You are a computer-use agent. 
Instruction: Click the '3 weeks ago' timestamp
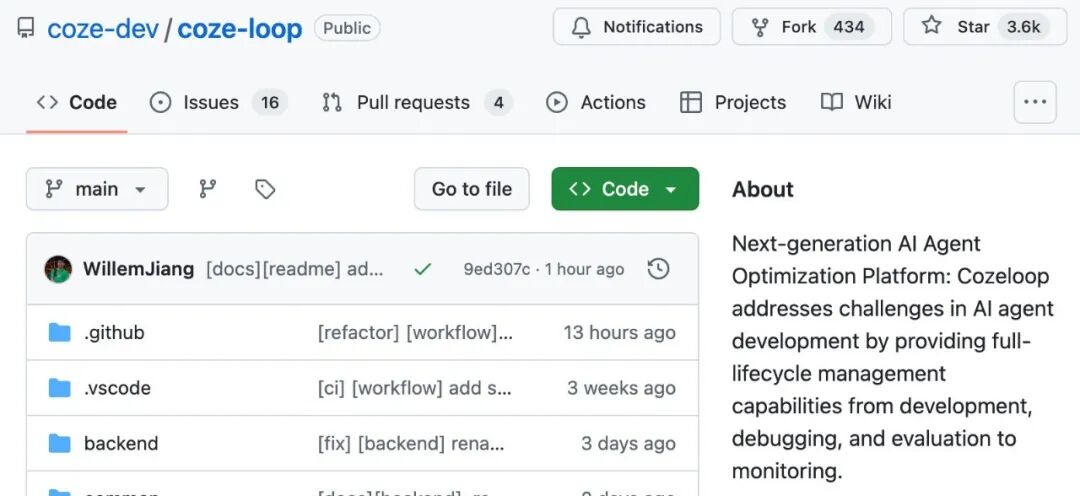coord(621,388)
